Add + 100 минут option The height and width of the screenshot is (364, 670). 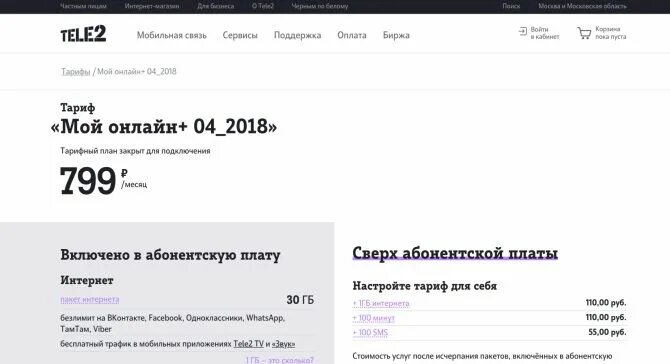tap(373, 318)
